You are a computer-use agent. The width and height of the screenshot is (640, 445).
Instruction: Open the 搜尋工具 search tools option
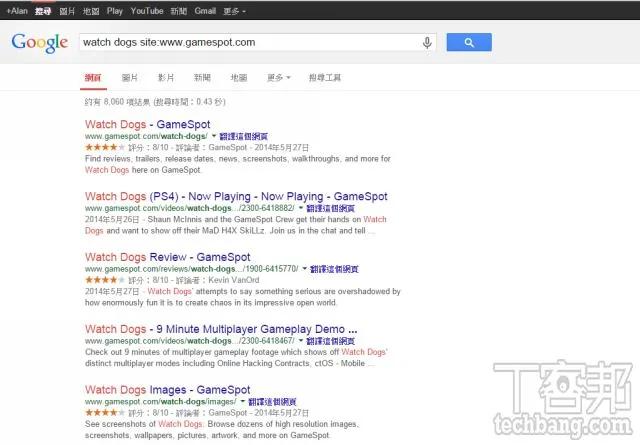tap(325, 78)
